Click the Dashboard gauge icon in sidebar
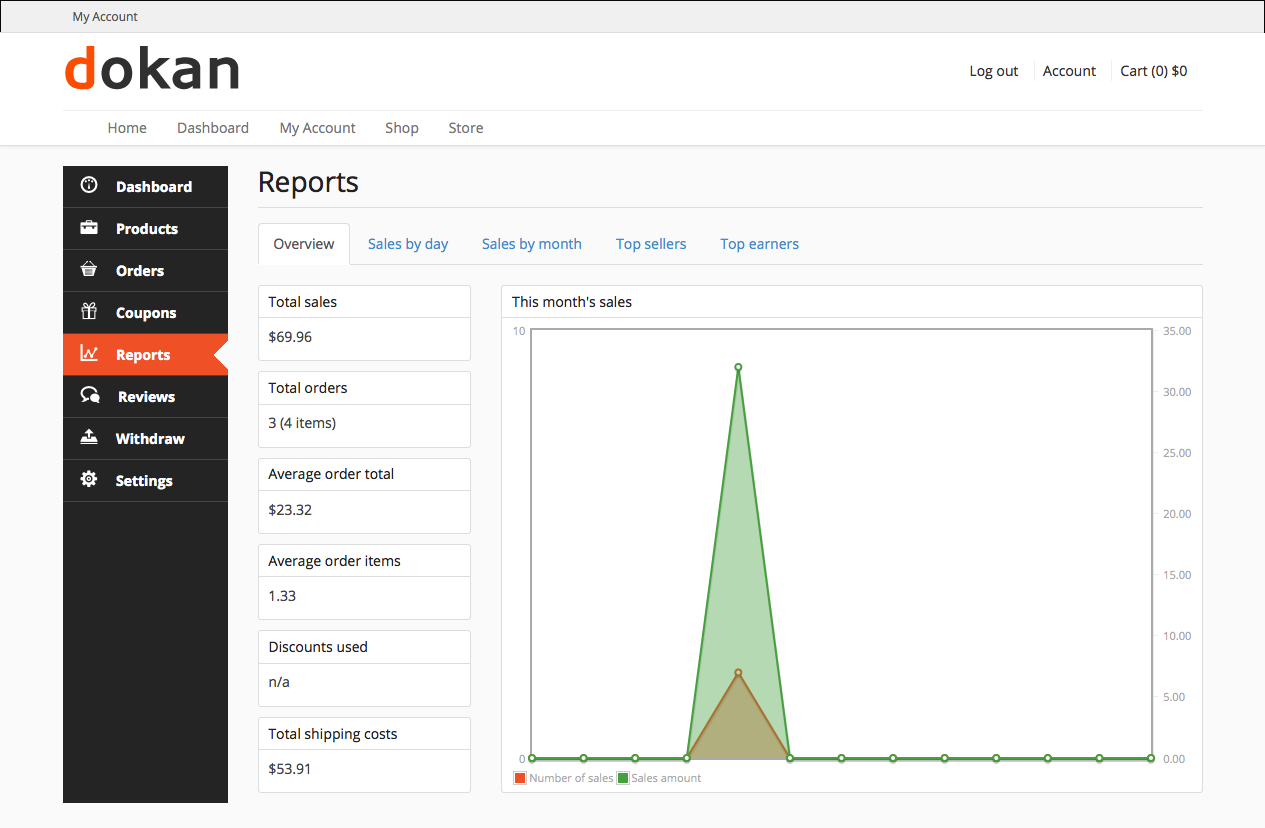1265x828 pixels. click(x=89, y=185)
